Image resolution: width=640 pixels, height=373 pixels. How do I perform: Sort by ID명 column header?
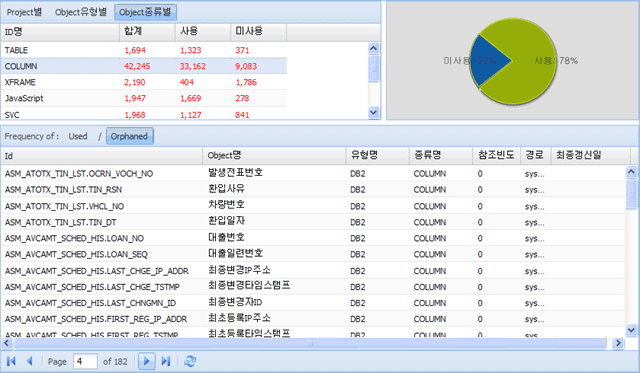click(x=60, y=31)
